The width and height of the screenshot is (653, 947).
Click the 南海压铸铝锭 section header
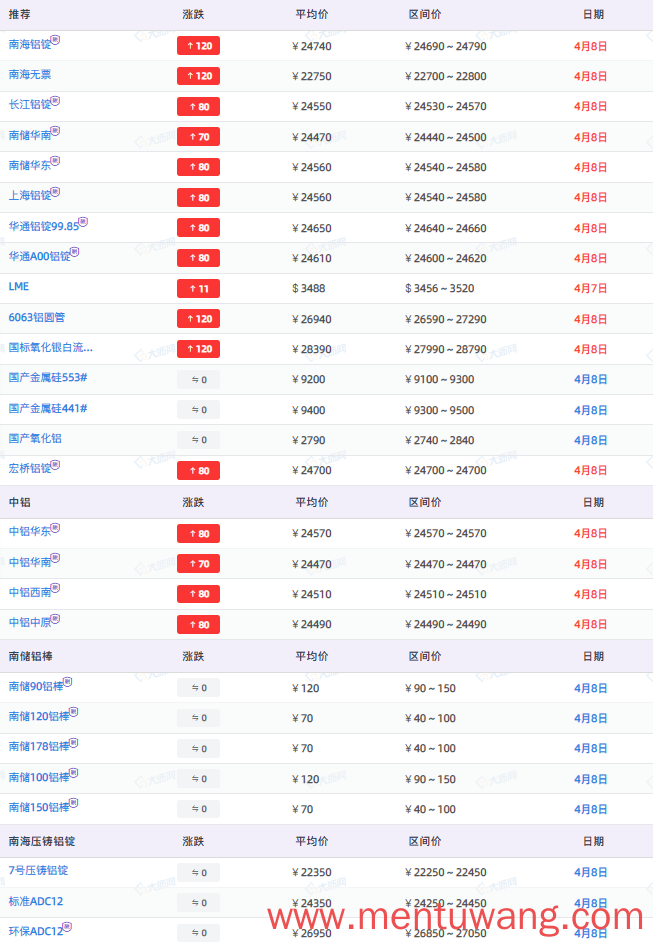42,841
